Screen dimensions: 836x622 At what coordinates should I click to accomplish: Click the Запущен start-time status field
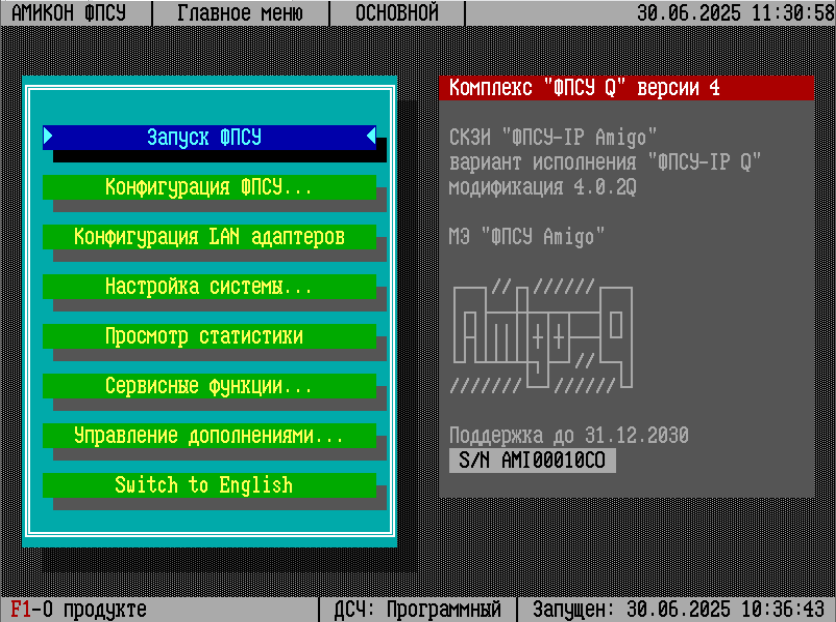(678, 609)
